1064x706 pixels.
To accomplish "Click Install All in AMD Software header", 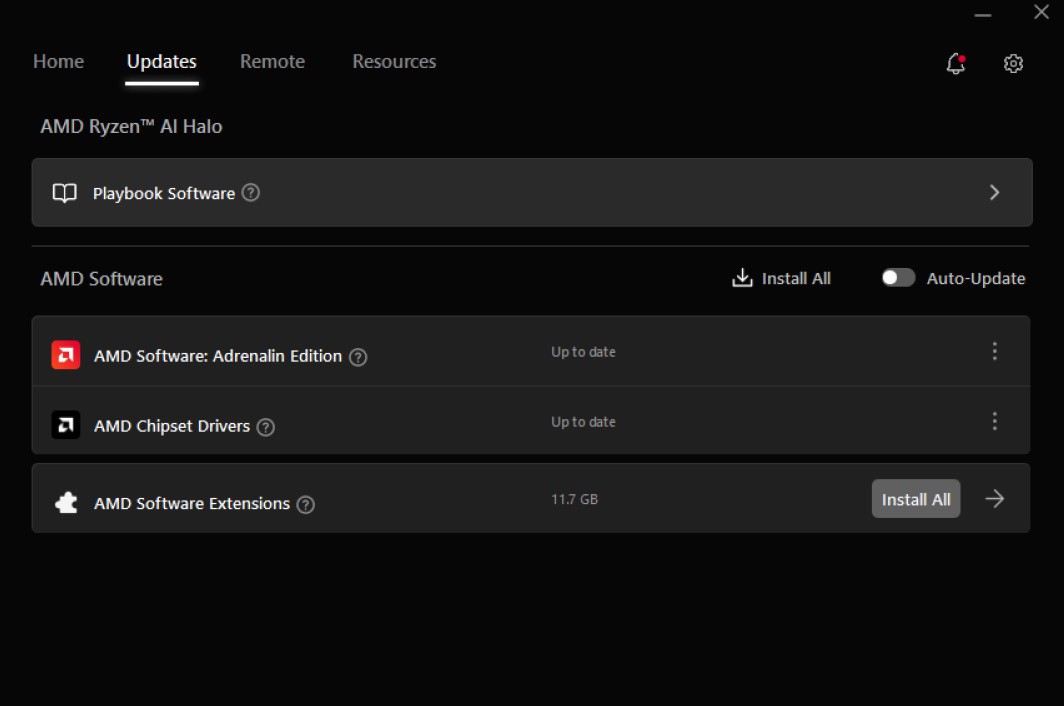I will [795, 278].
